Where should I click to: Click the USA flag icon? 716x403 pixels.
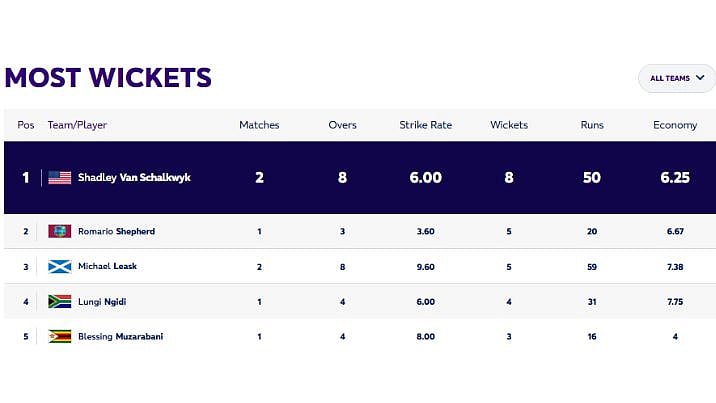point(60,178)
